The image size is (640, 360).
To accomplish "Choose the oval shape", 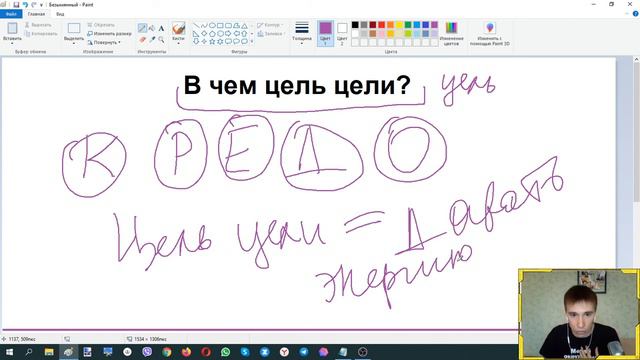I will [x=212, y=26].
